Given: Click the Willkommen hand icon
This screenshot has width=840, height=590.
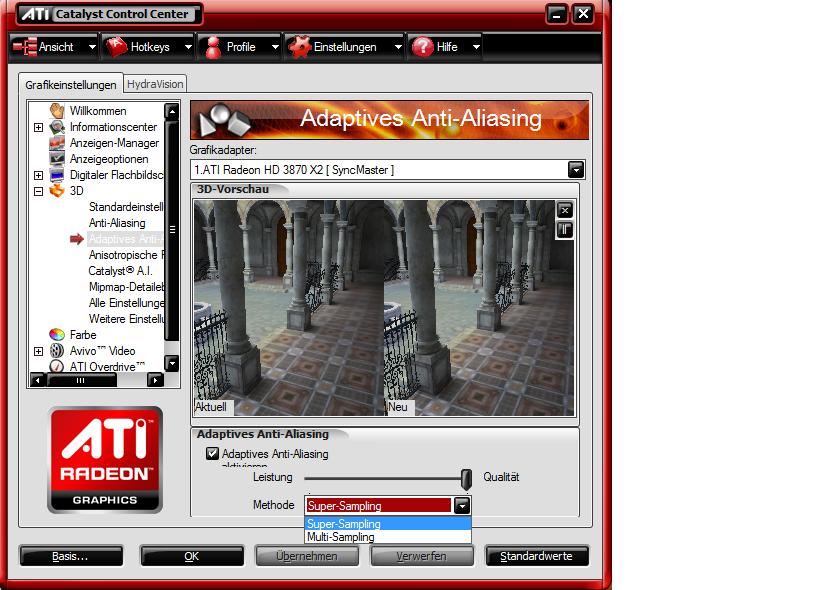Looking at the screenshot, I should pyautogui.click(x=57, y=111).
